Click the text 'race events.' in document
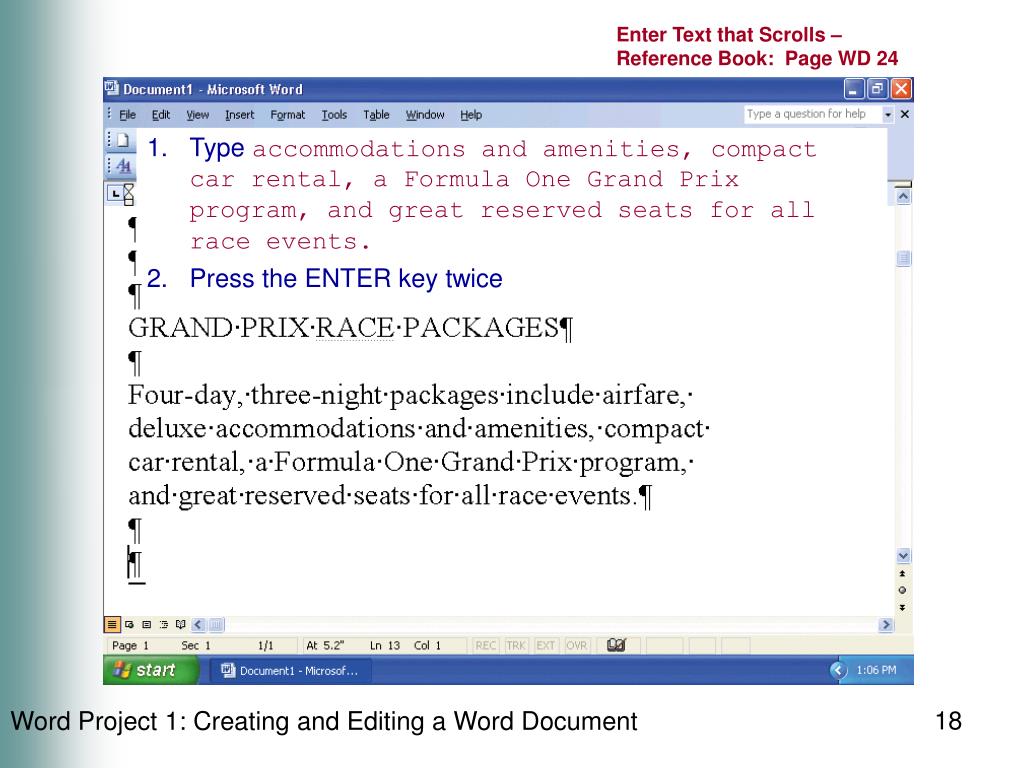 tap(566, 496)
